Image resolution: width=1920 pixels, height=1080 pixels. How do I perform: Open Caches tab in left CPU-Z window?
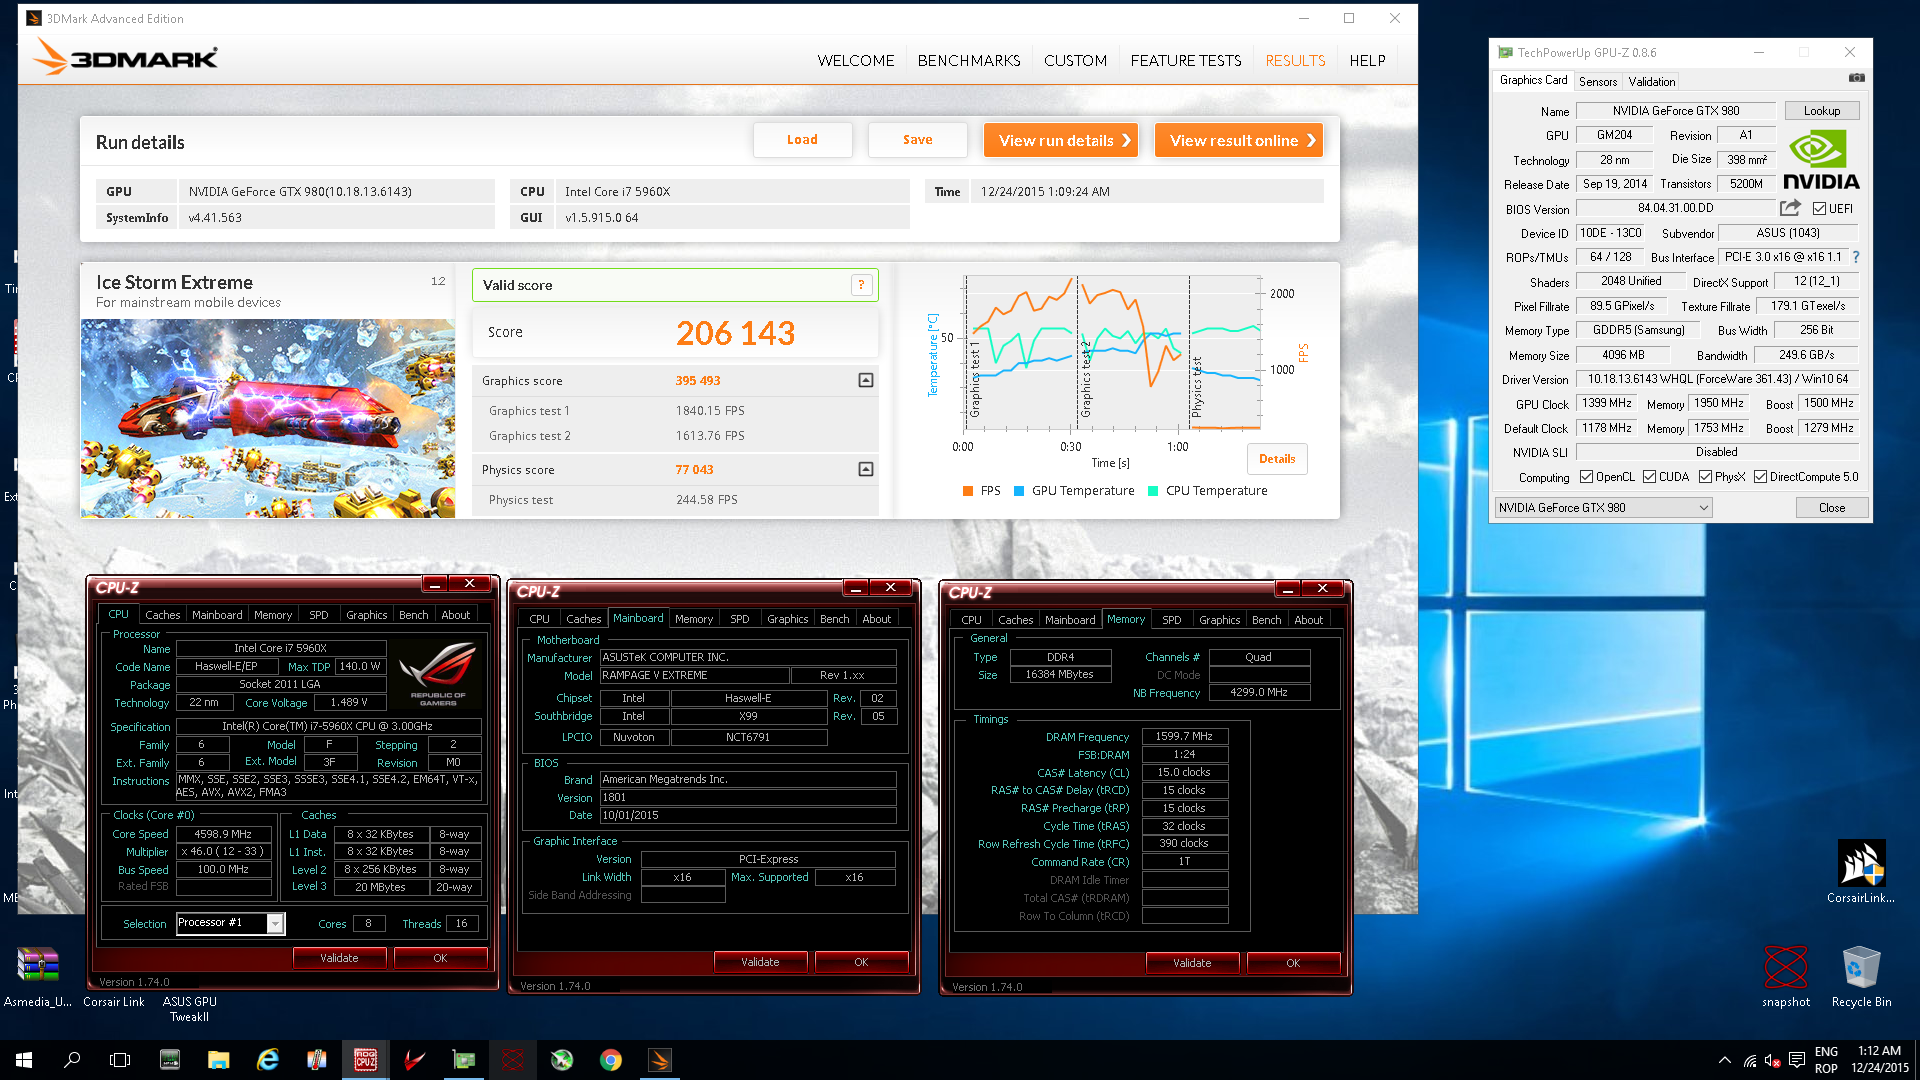[162, 615]
